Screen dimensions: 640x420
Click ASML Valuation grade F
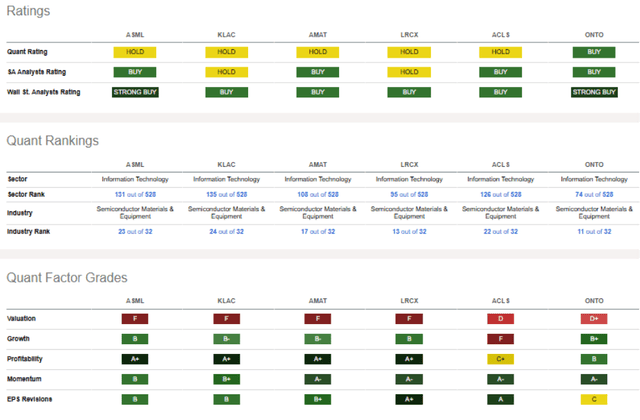click(135, 319)
